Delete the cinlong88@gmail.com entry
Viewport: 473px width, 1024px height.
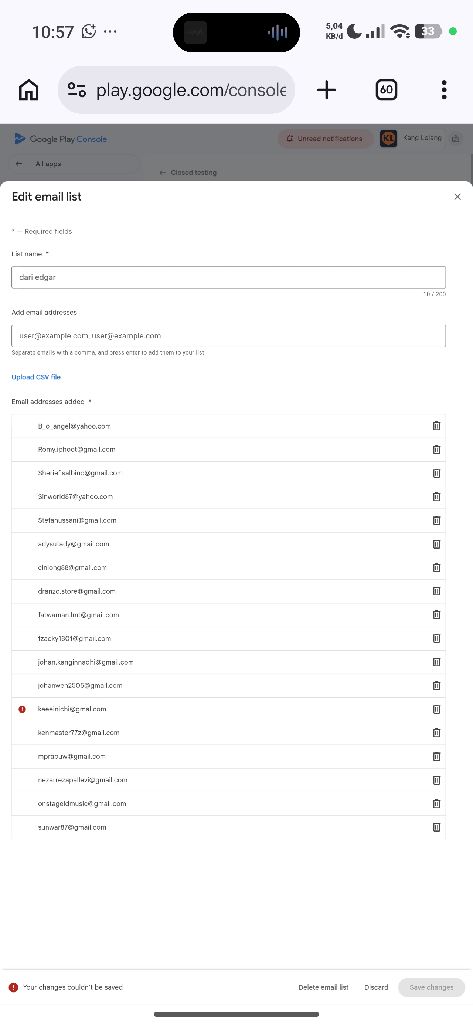(436, 568)
